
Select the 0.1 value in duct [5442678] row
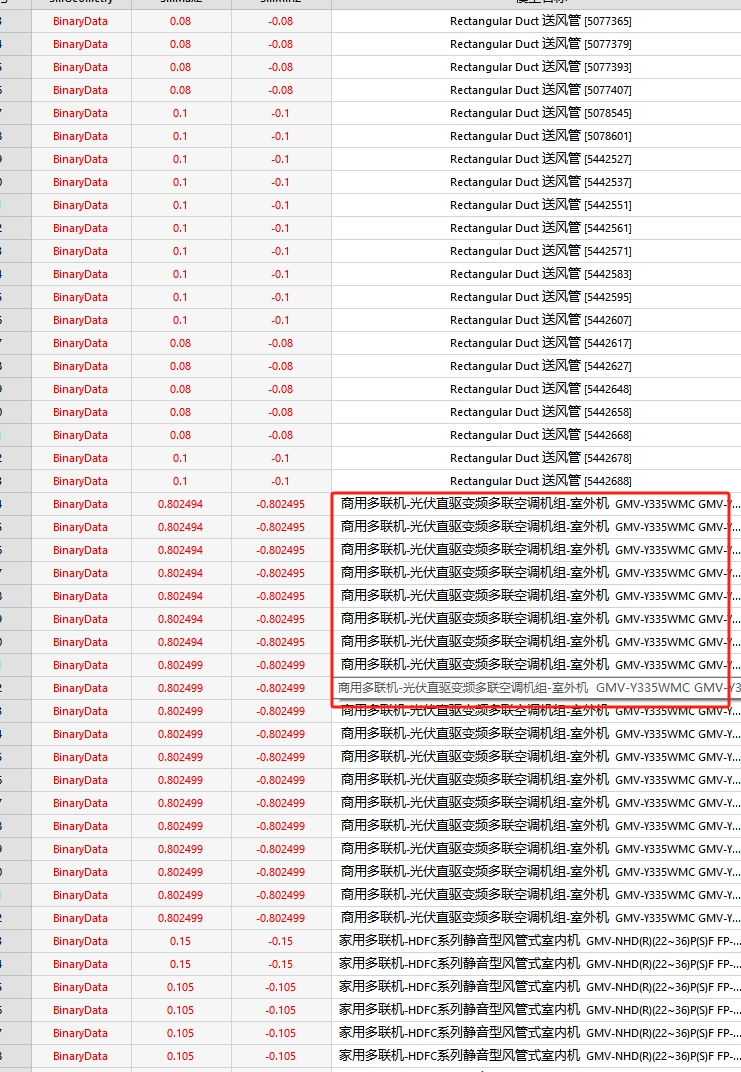click(180, 459)
